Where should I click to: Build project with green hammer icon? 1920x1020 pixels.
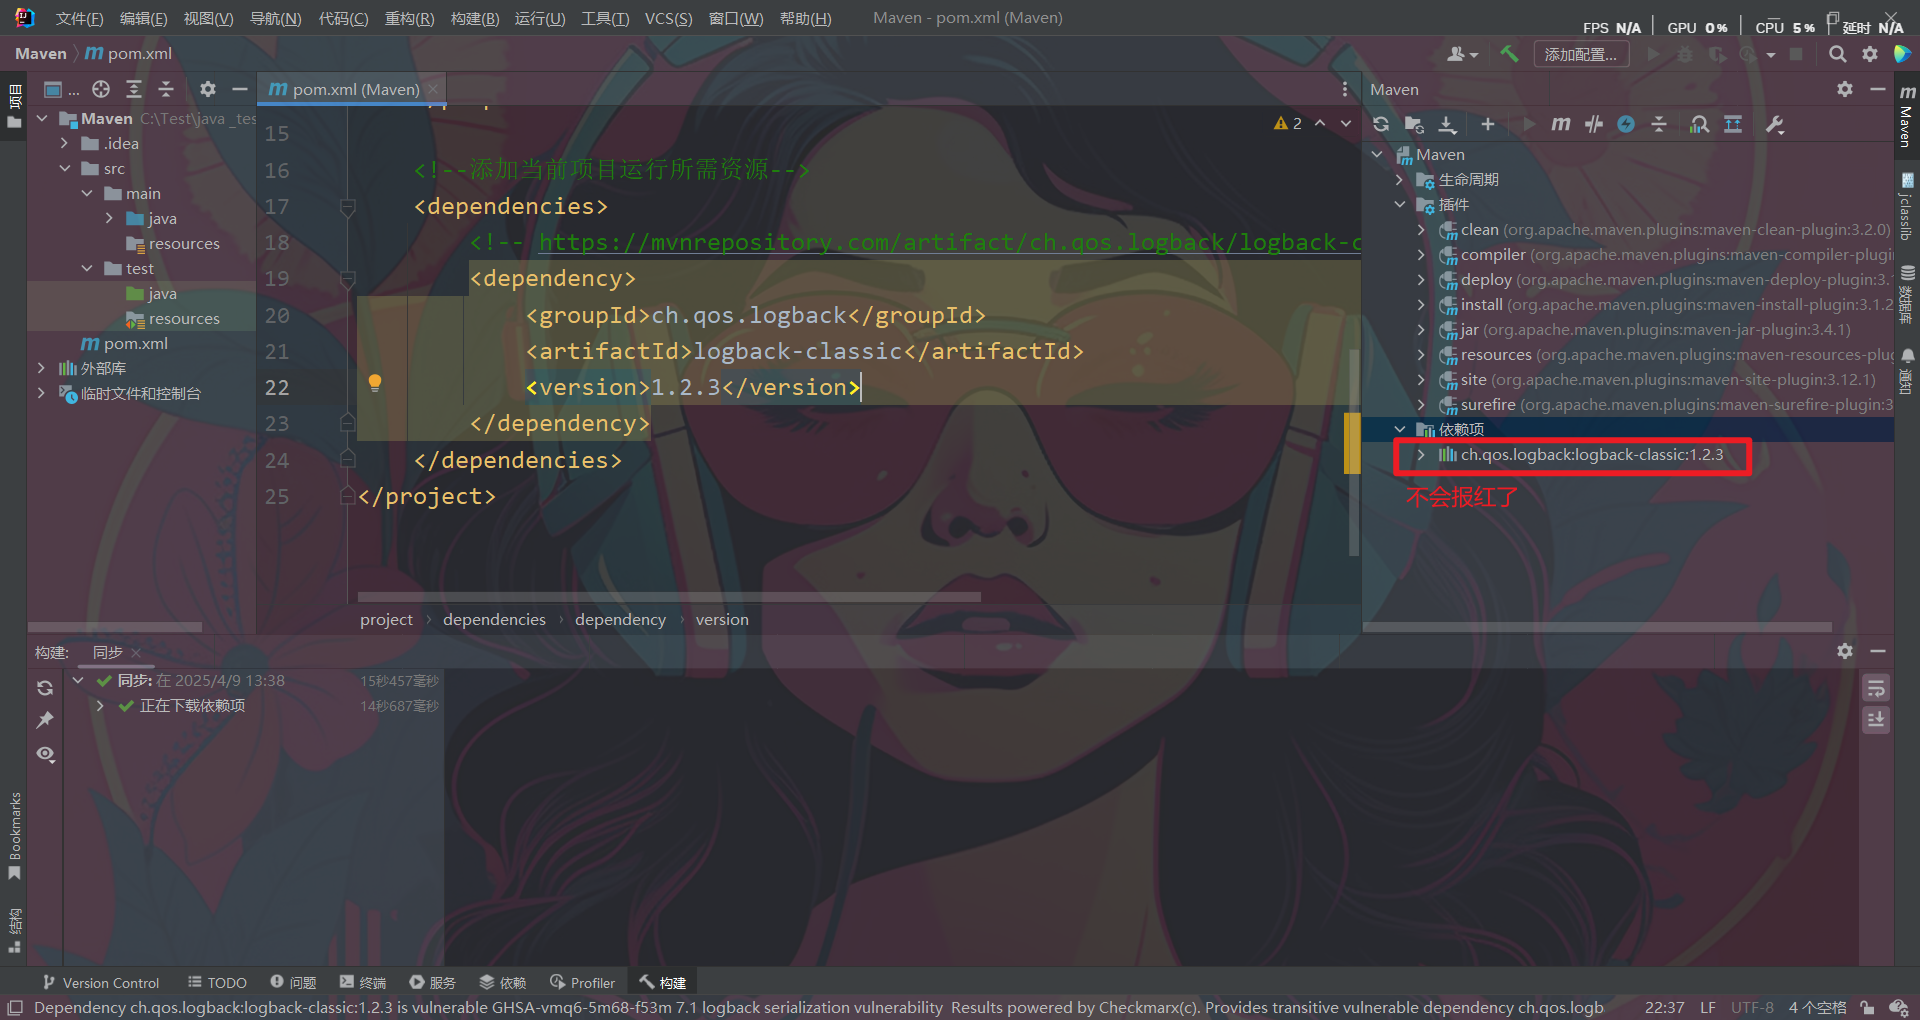click(x=1509, y=54)
